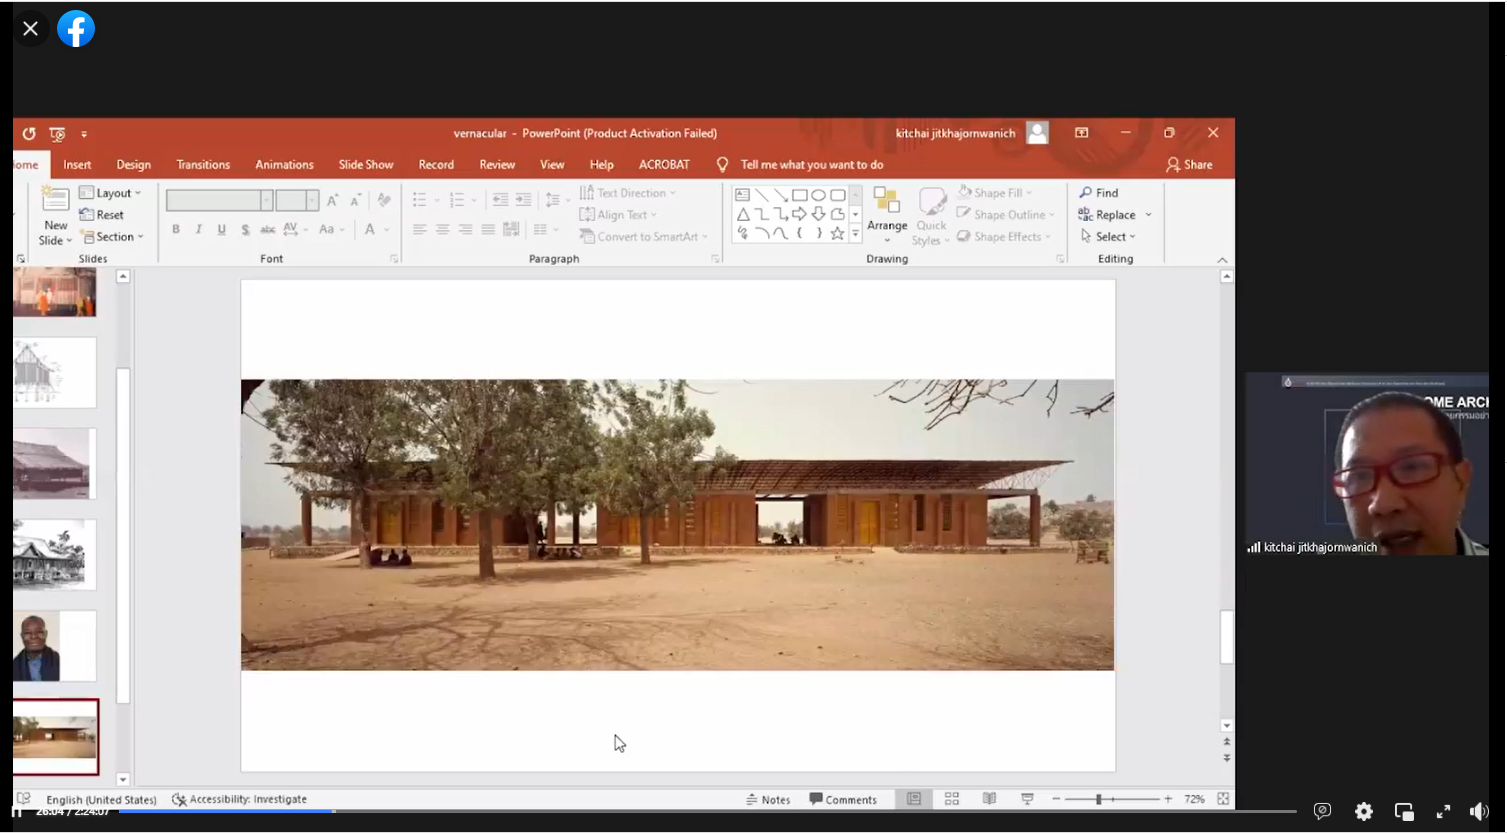Toggle the Comments pane
The height and width of the screenshot is (834, 1507).
(x=843, y=799)
